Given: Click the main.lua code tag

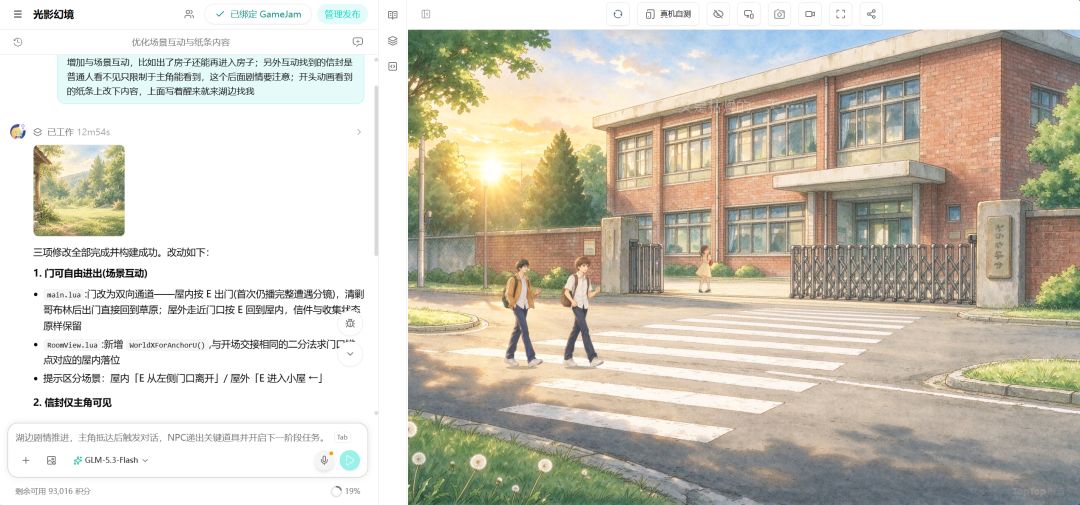Looking at the screenshot, I should point(63,294).
